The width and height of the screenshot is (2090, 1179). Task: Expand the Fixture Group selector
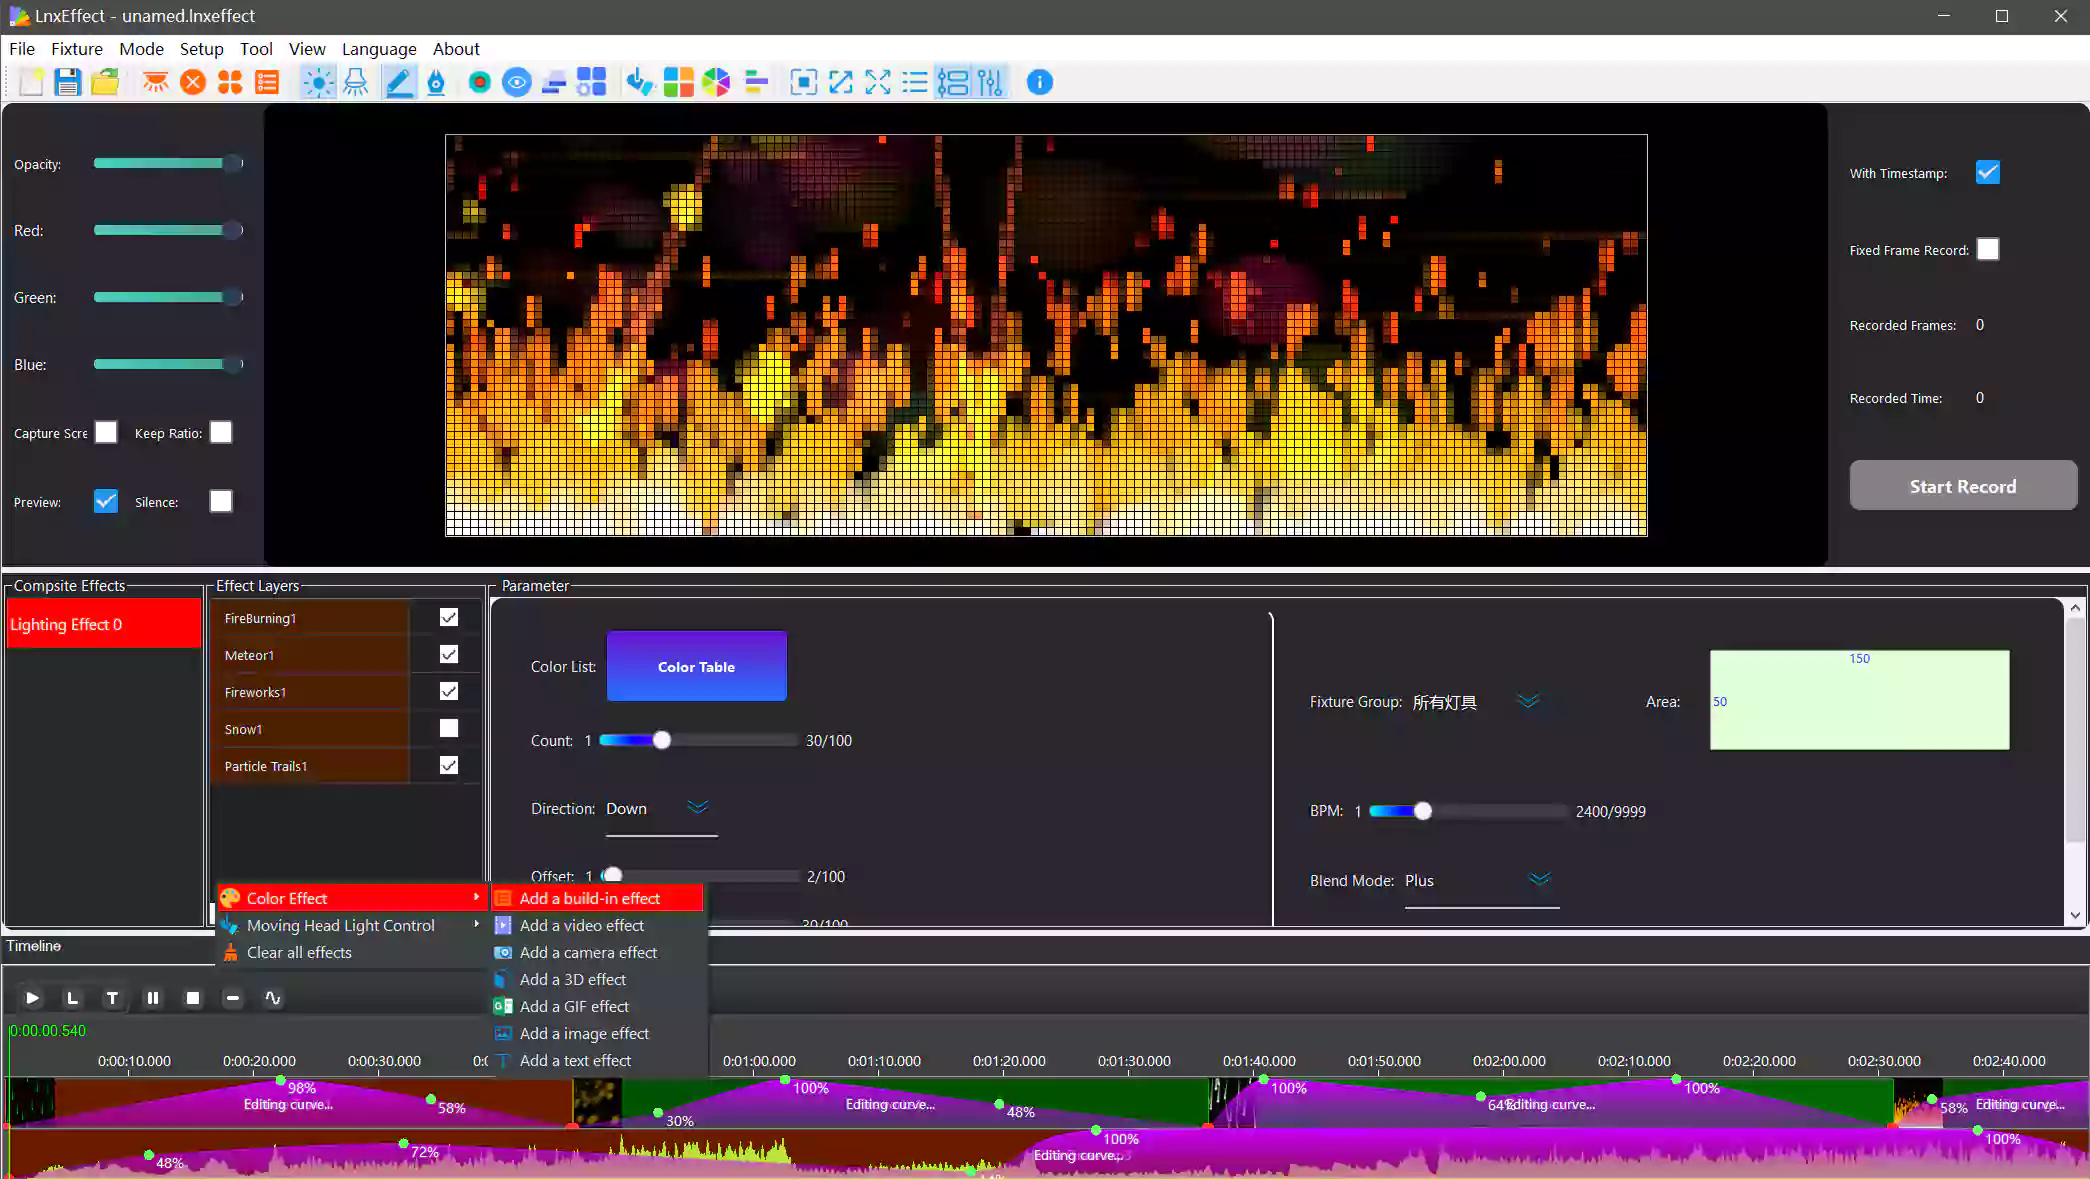[1528, 701]
